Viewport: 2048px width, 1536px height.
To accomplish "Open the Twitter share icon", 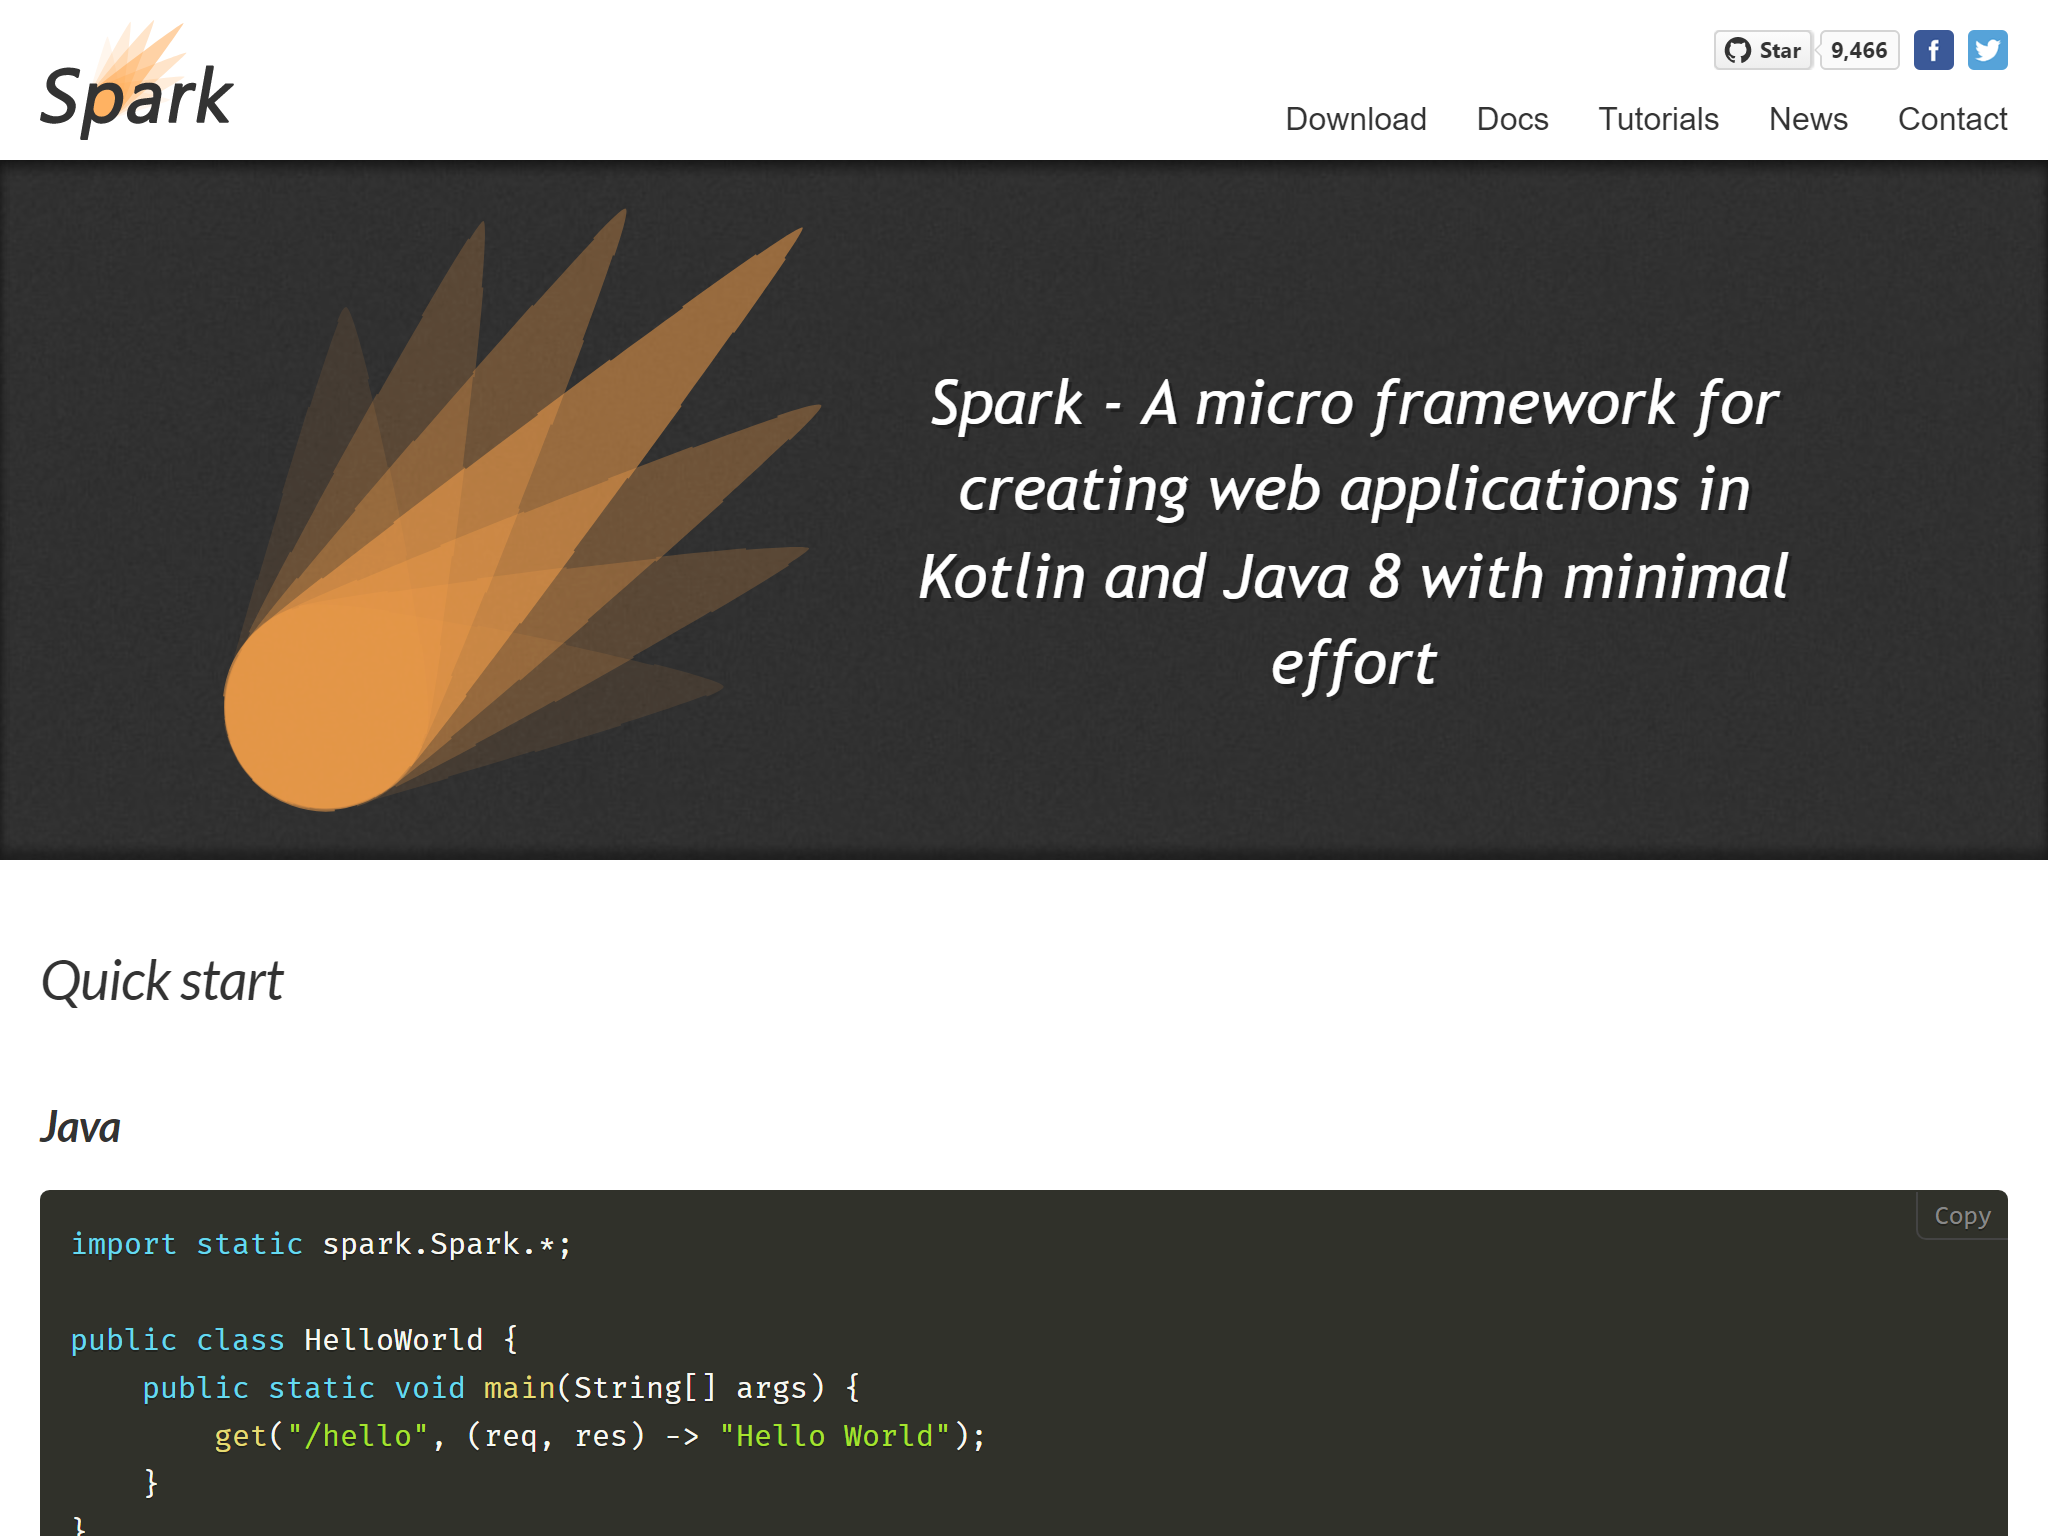I will [1987, 50].
